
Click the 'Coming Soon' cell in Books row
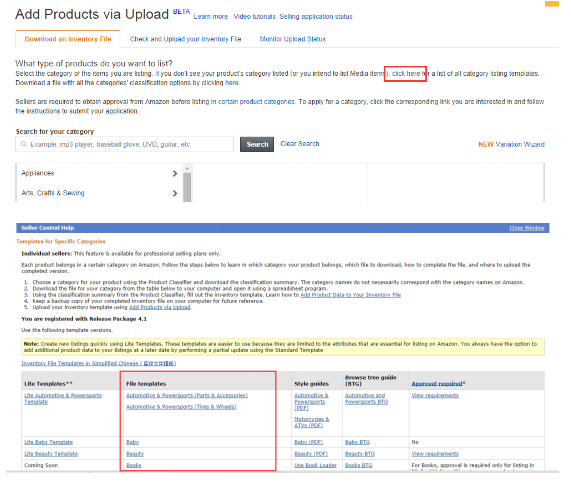[x=41, y=465]
